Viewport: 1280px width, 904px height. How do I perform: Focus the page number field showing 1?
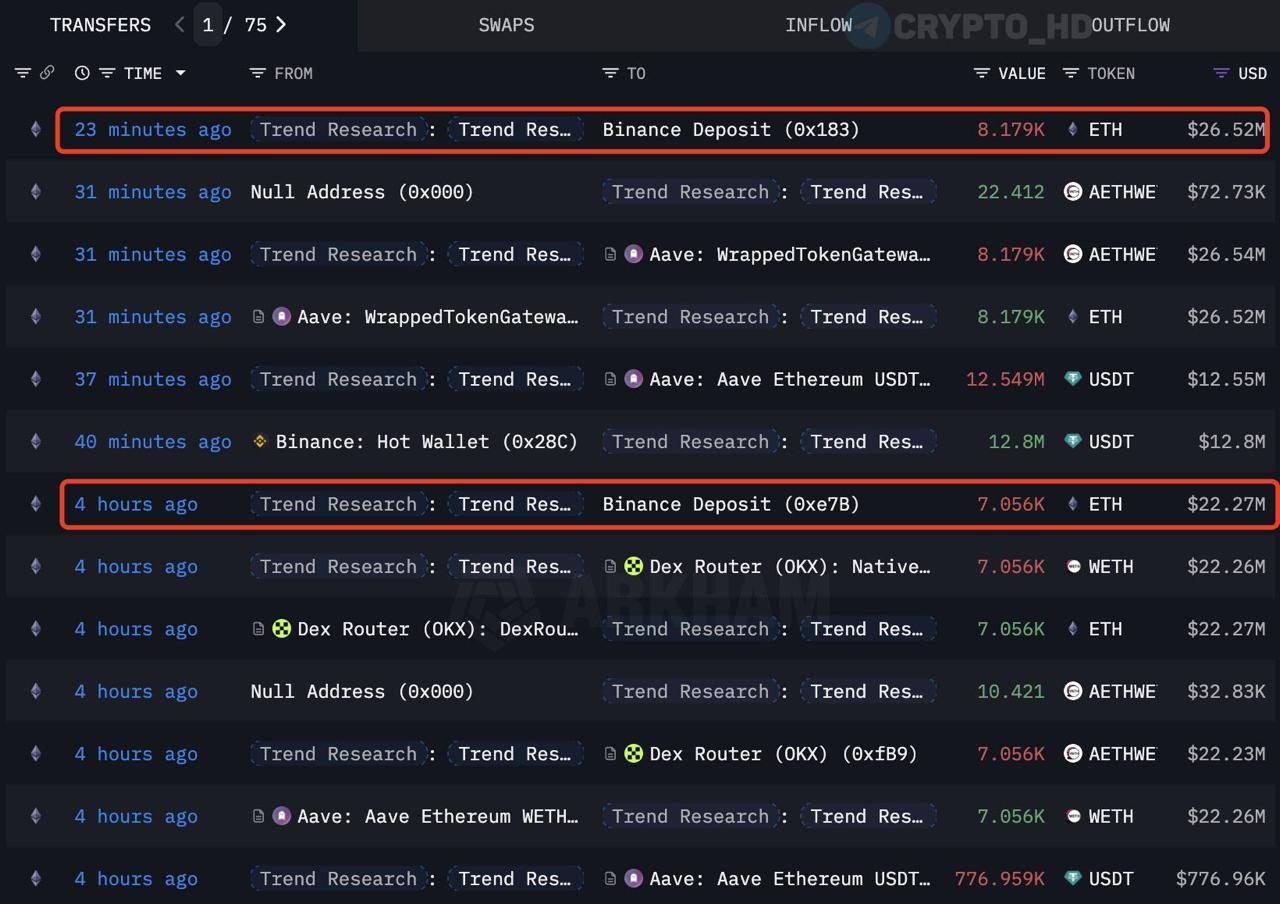[207, 25]
